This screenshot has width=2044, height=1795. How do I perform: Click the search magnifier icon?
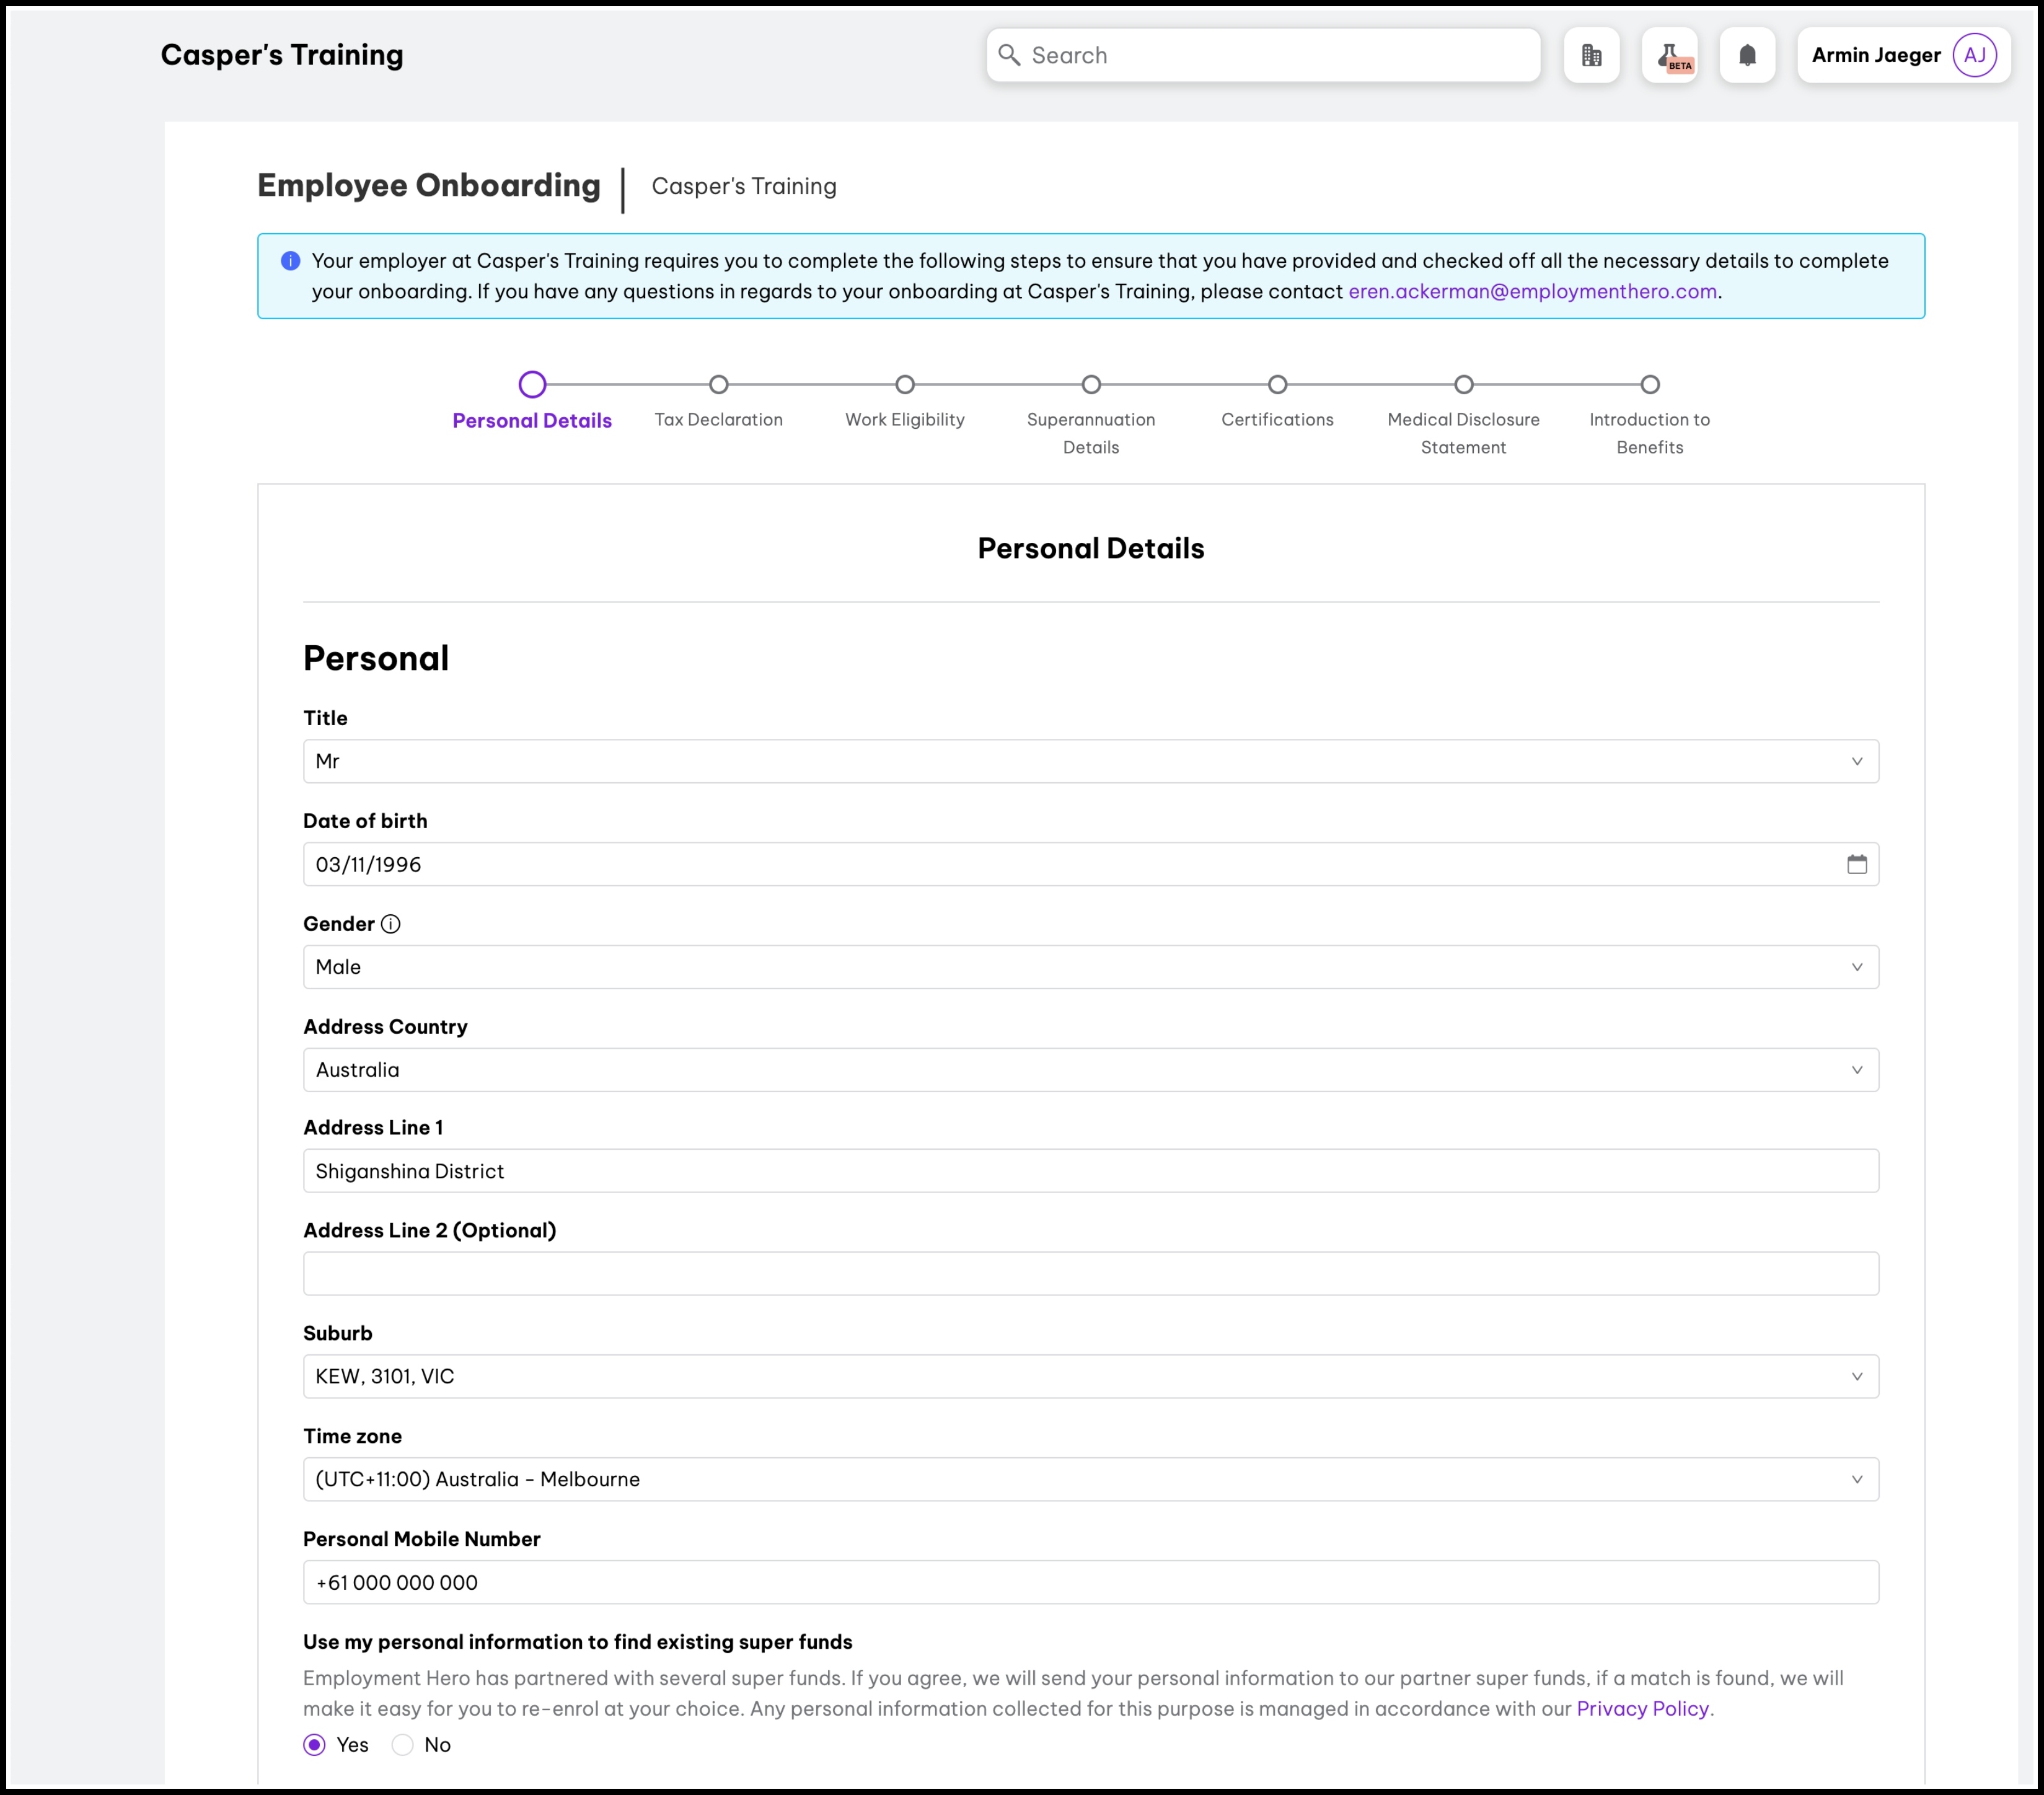(1010, 55)
